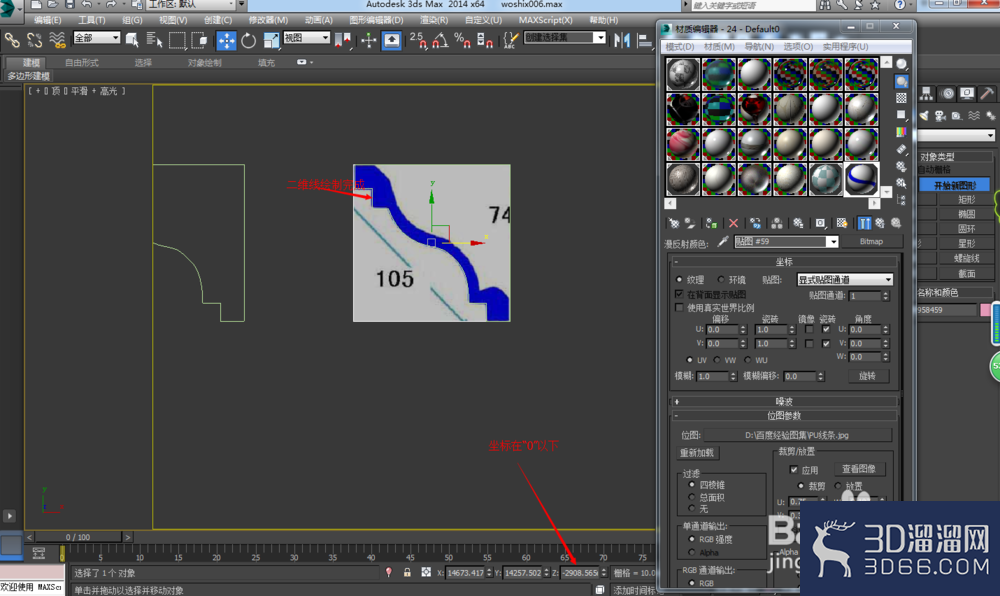Open the 视图 reference coordinate dropdown
Image resolution: width=1000 pixels, height=596 pixels.
[x=307, y=38]
